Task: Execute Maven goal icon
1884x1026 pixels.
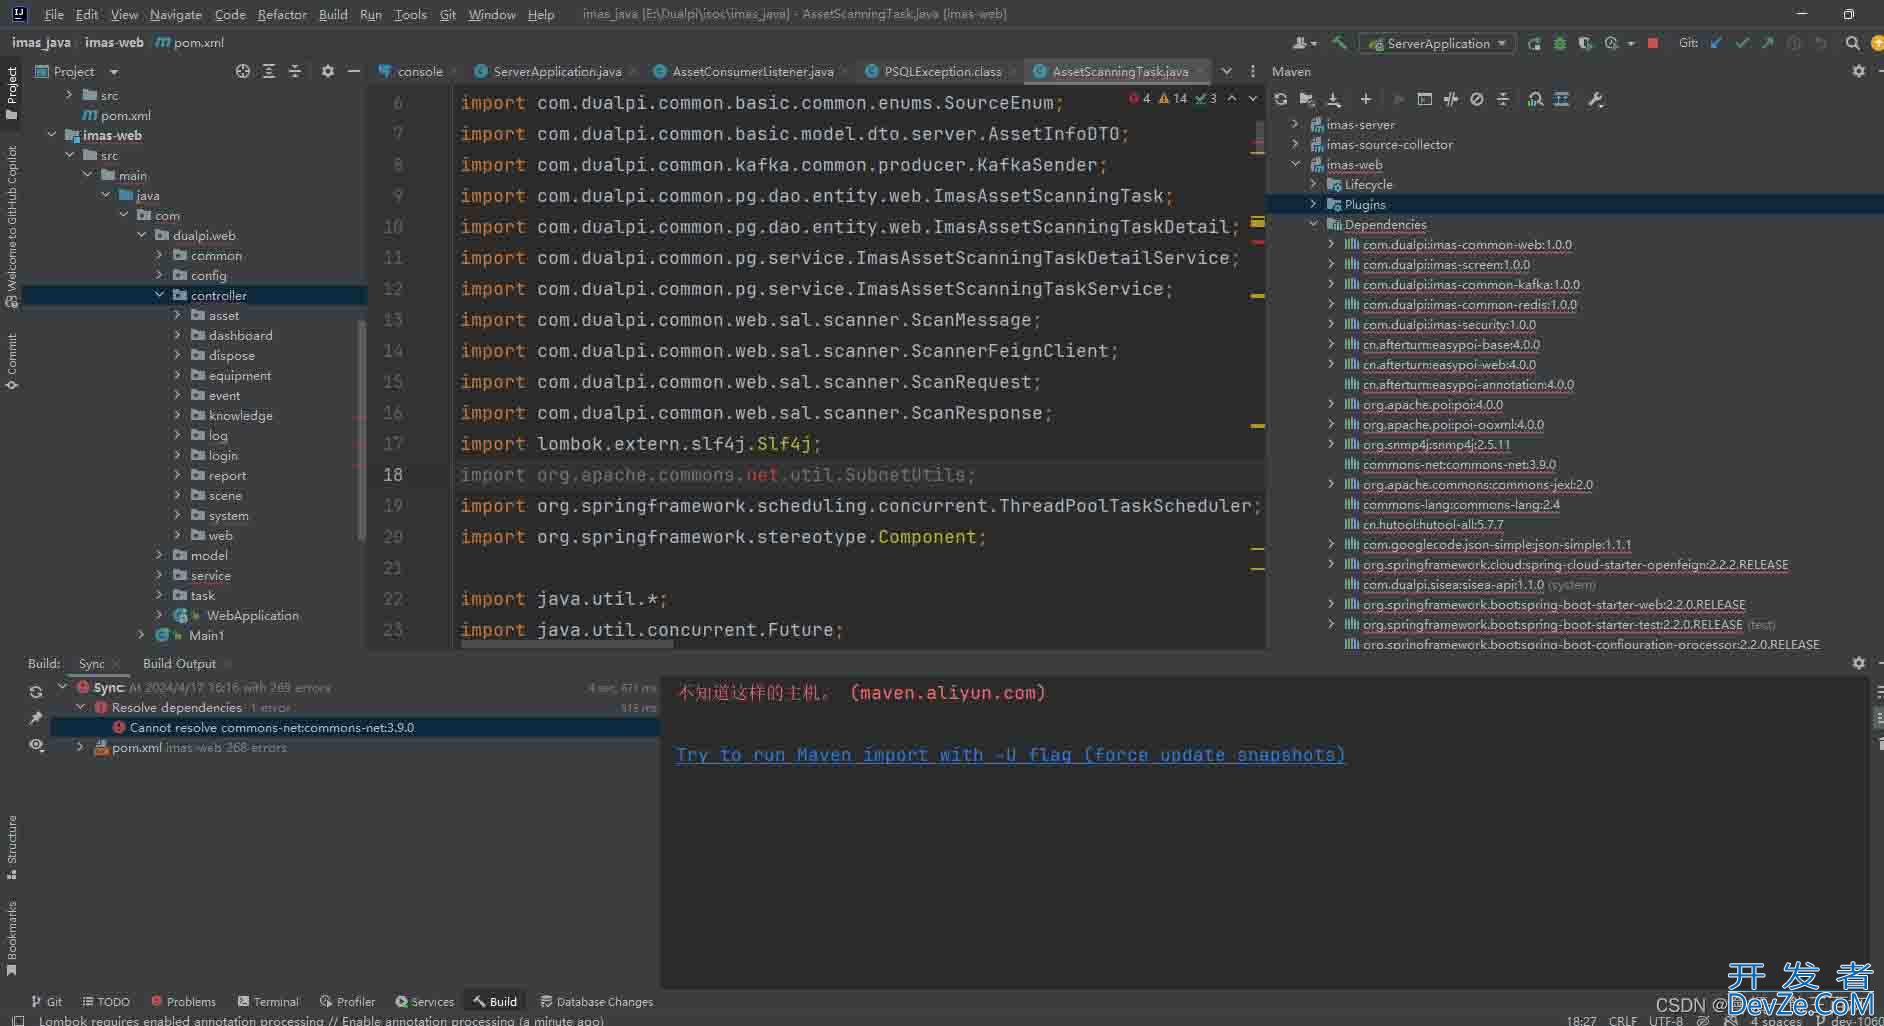Action: (1425, 99)
